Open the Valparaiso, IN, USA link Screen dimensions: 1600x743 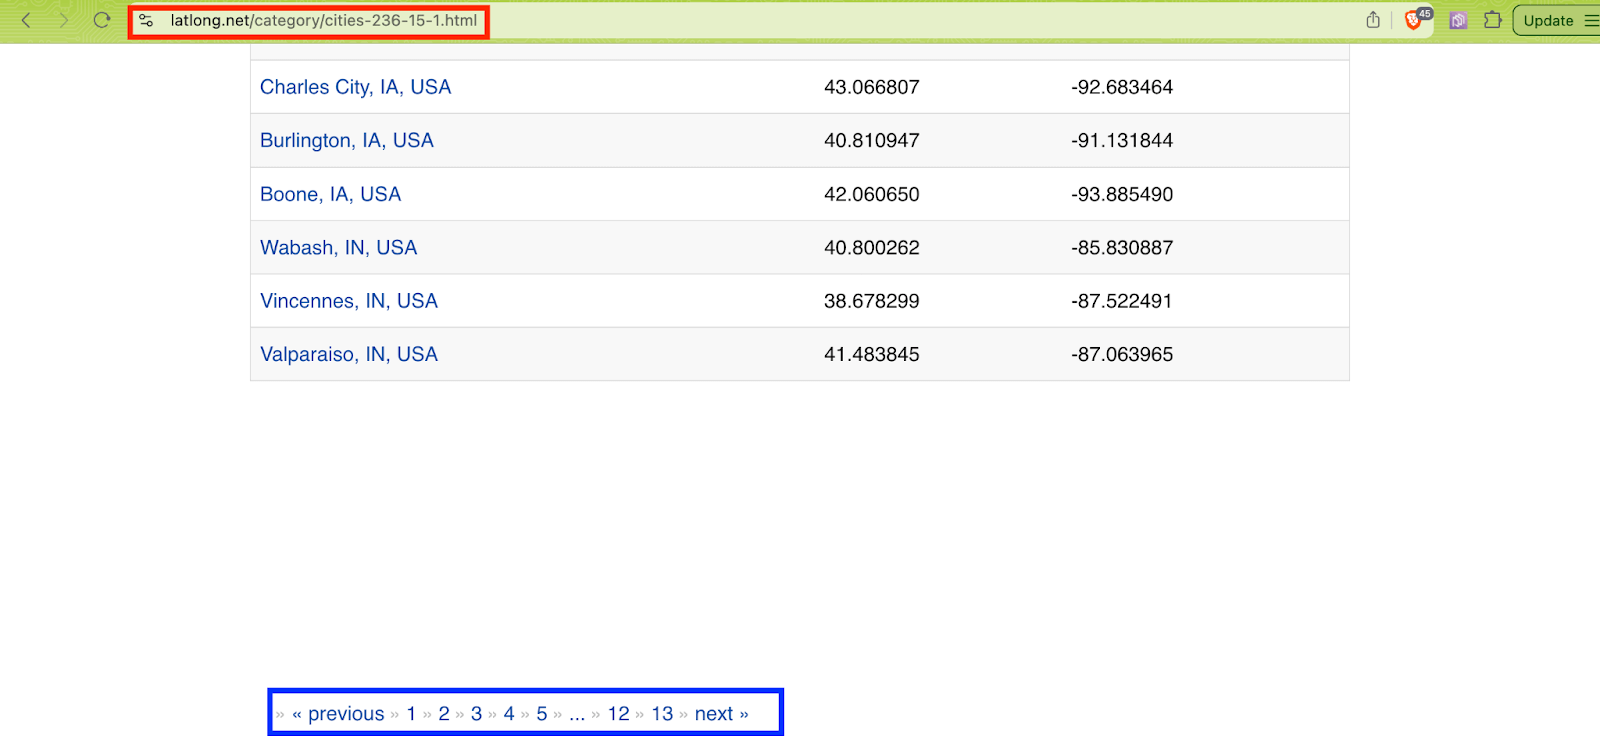click(x=349, y=354)
